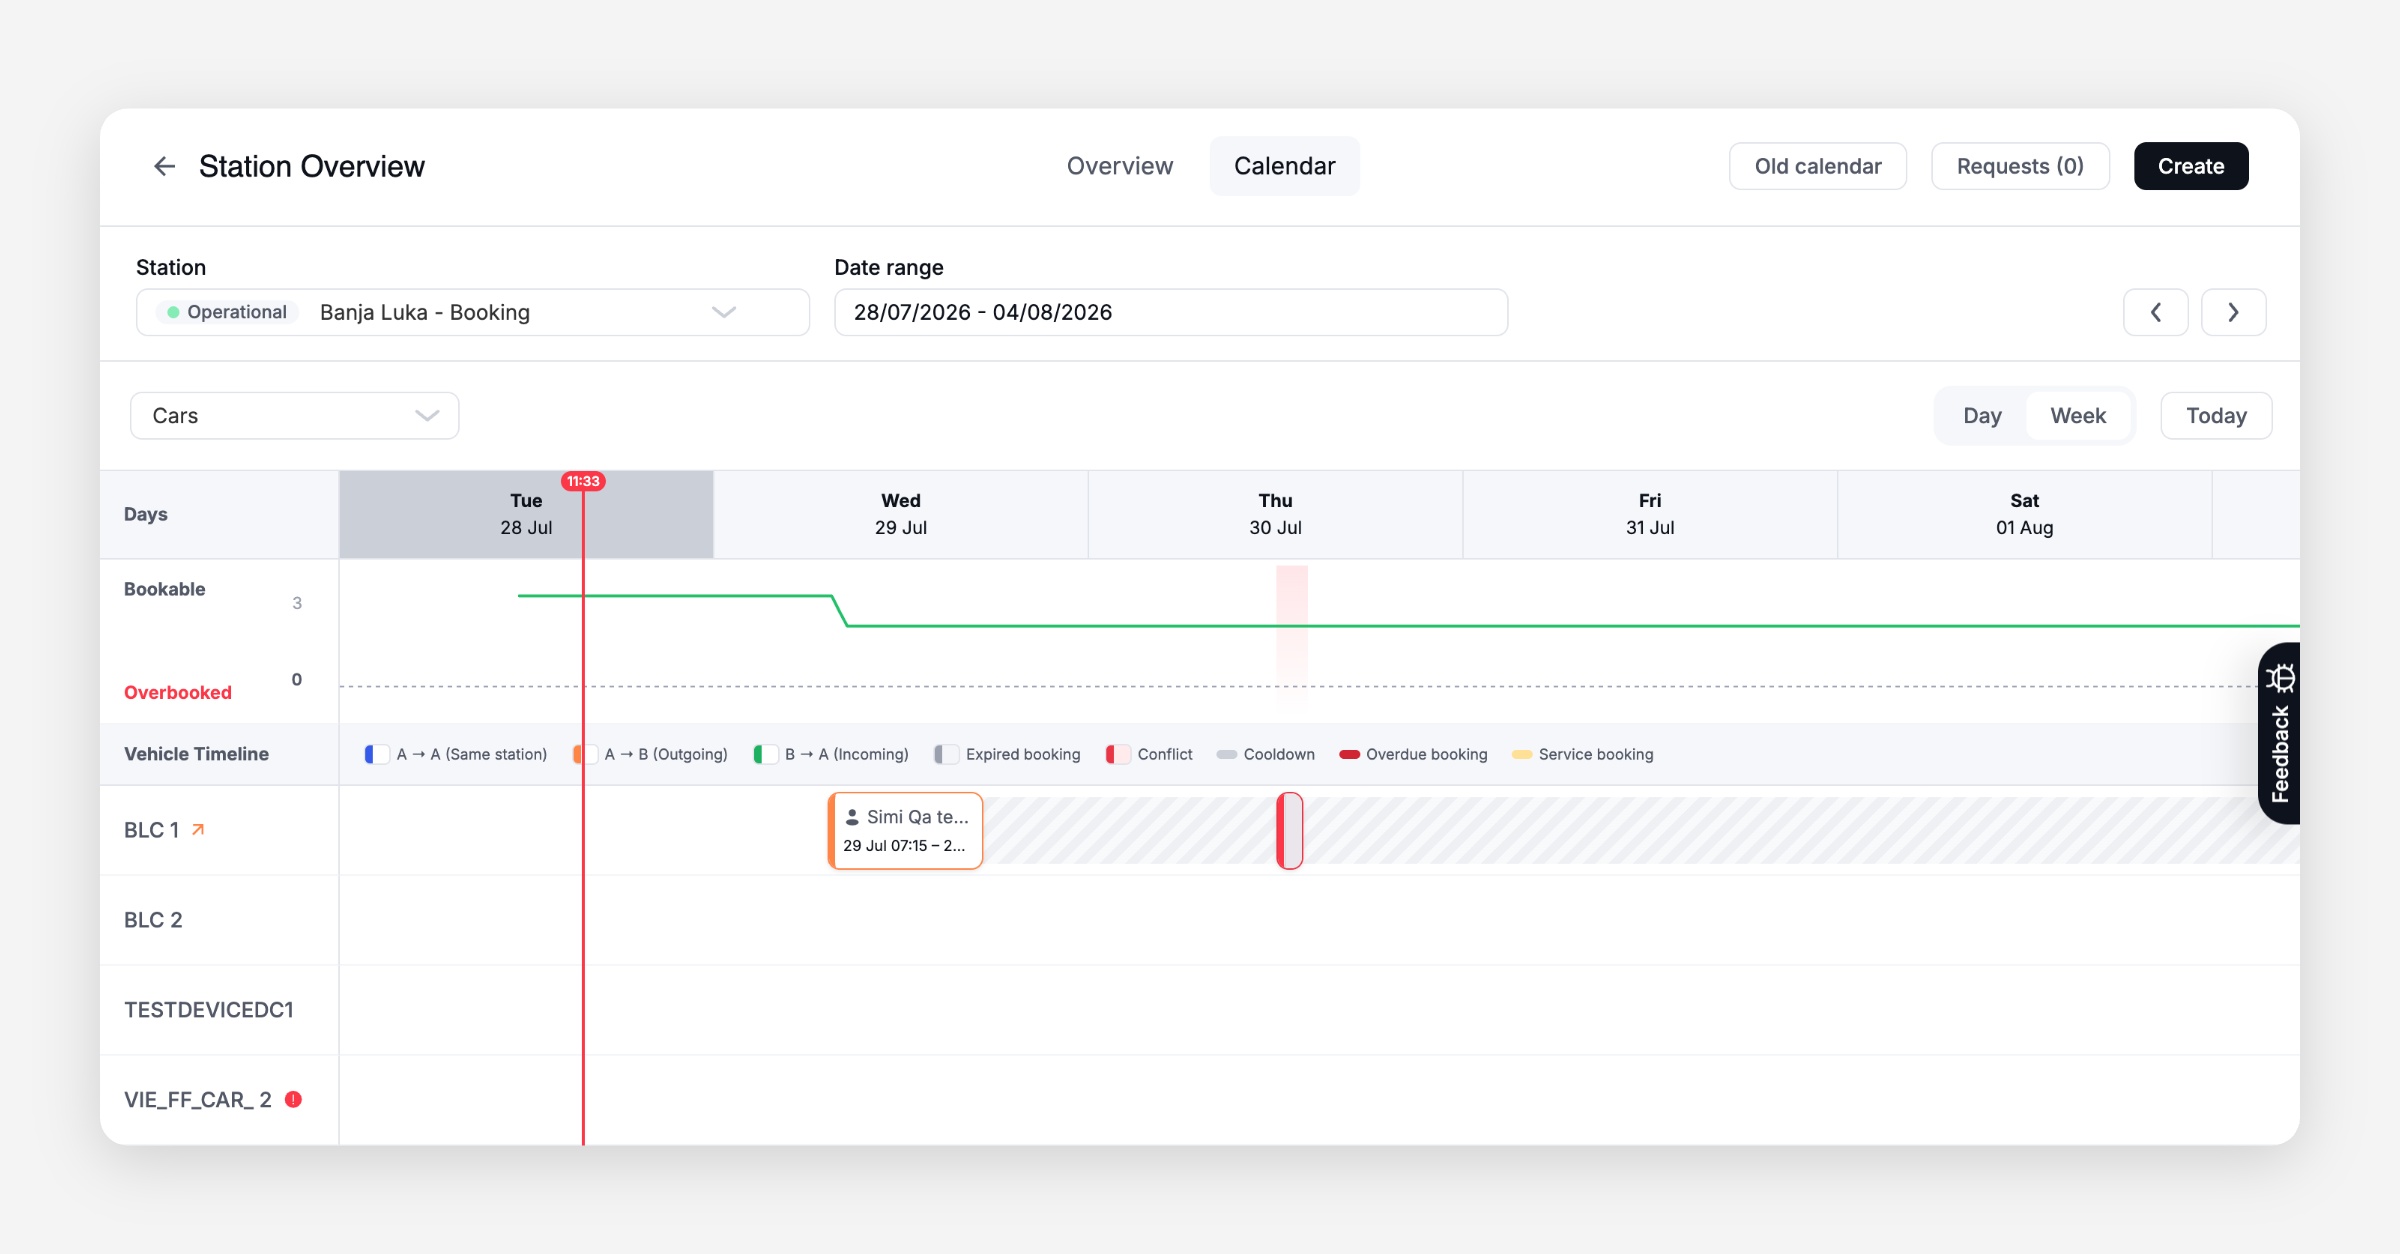Image resolution: width=2400 pixels, height=1254 pixels.
Task: Switch calendar view to Week
Action: coord(2078,416)
